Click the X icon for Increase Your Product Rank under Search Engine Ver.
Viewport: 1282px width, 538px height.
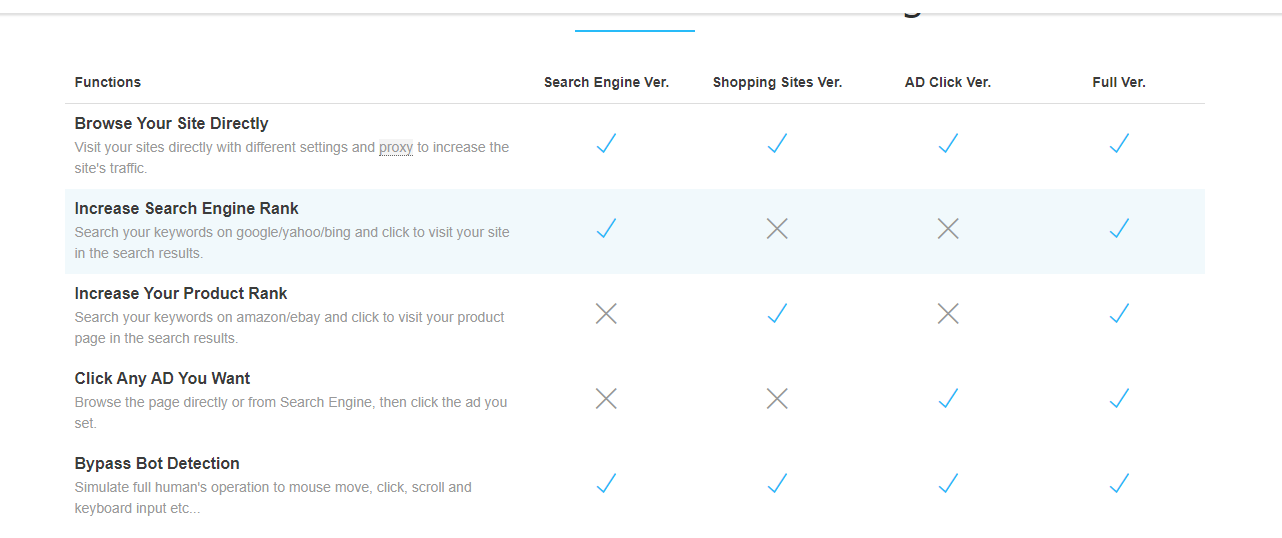(606, 314)
